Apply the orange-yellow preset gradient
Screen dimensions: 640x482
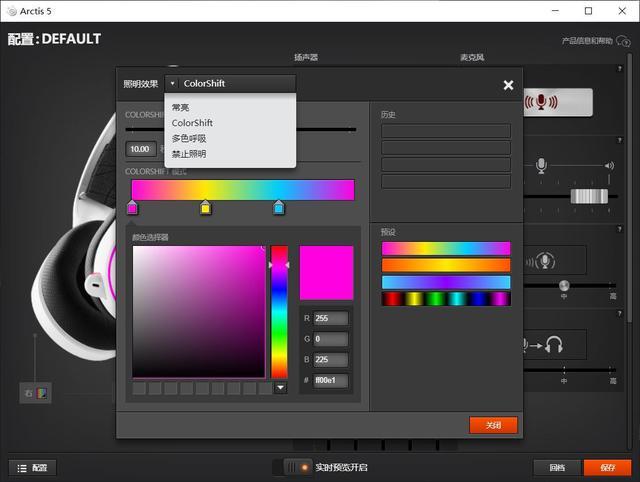click(x=445, y=265)
